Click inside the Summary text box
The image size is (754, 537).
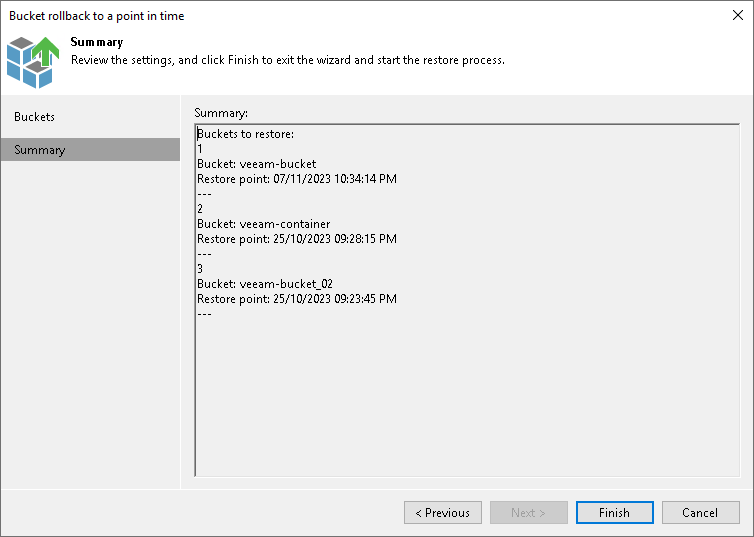(x=467, y=300)
